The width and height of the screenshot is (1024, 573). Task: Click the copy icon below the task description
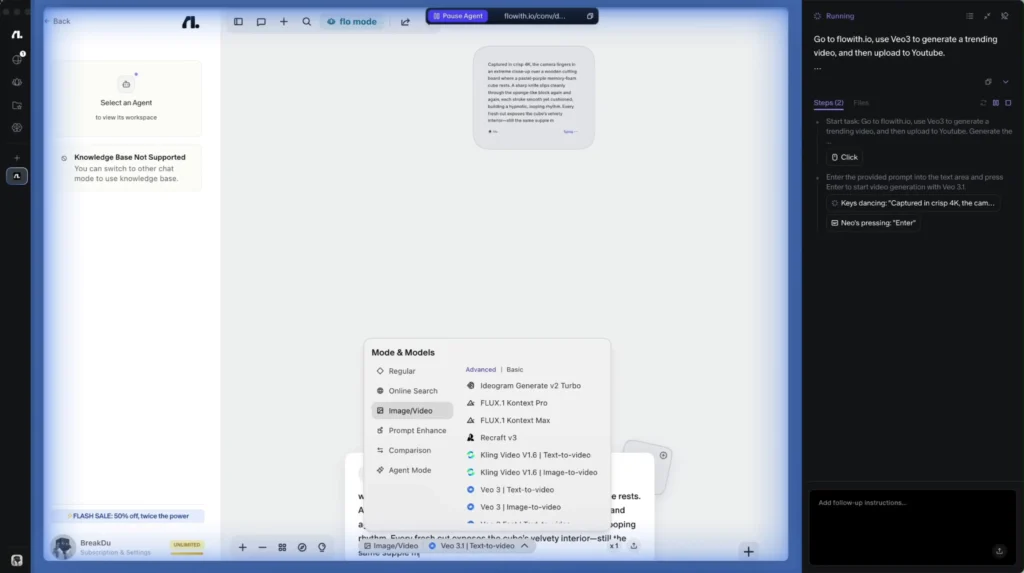[x=988, y=82]
